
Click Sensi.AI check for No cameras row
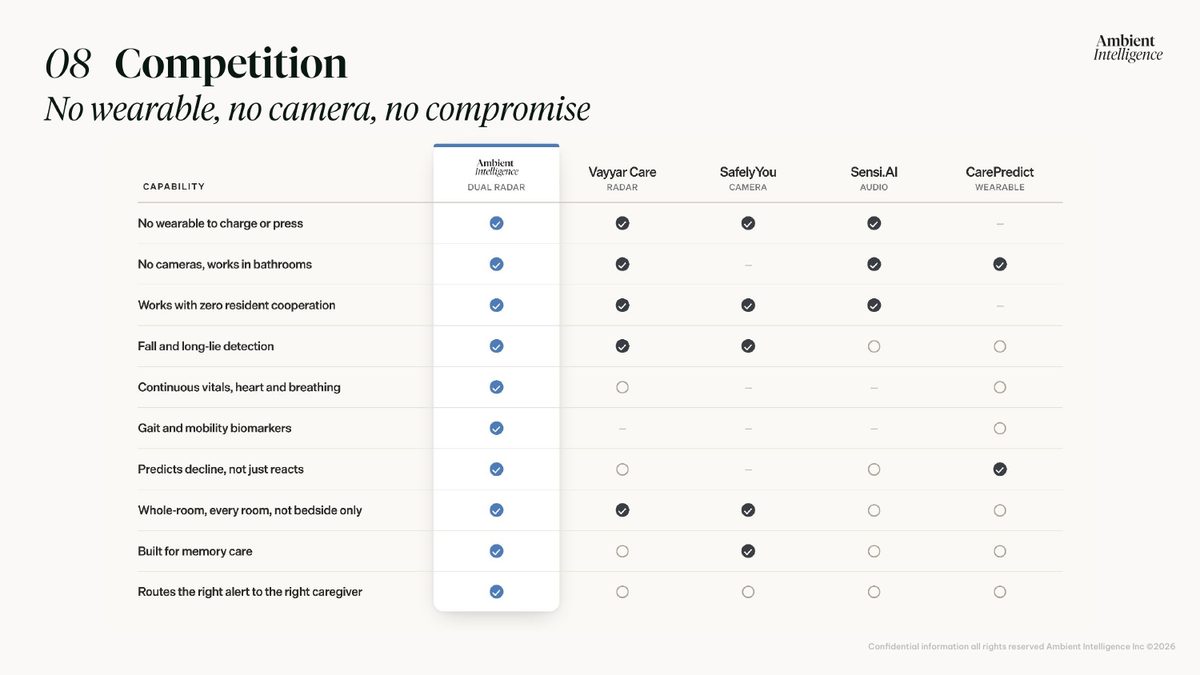(x=874, y=264)
